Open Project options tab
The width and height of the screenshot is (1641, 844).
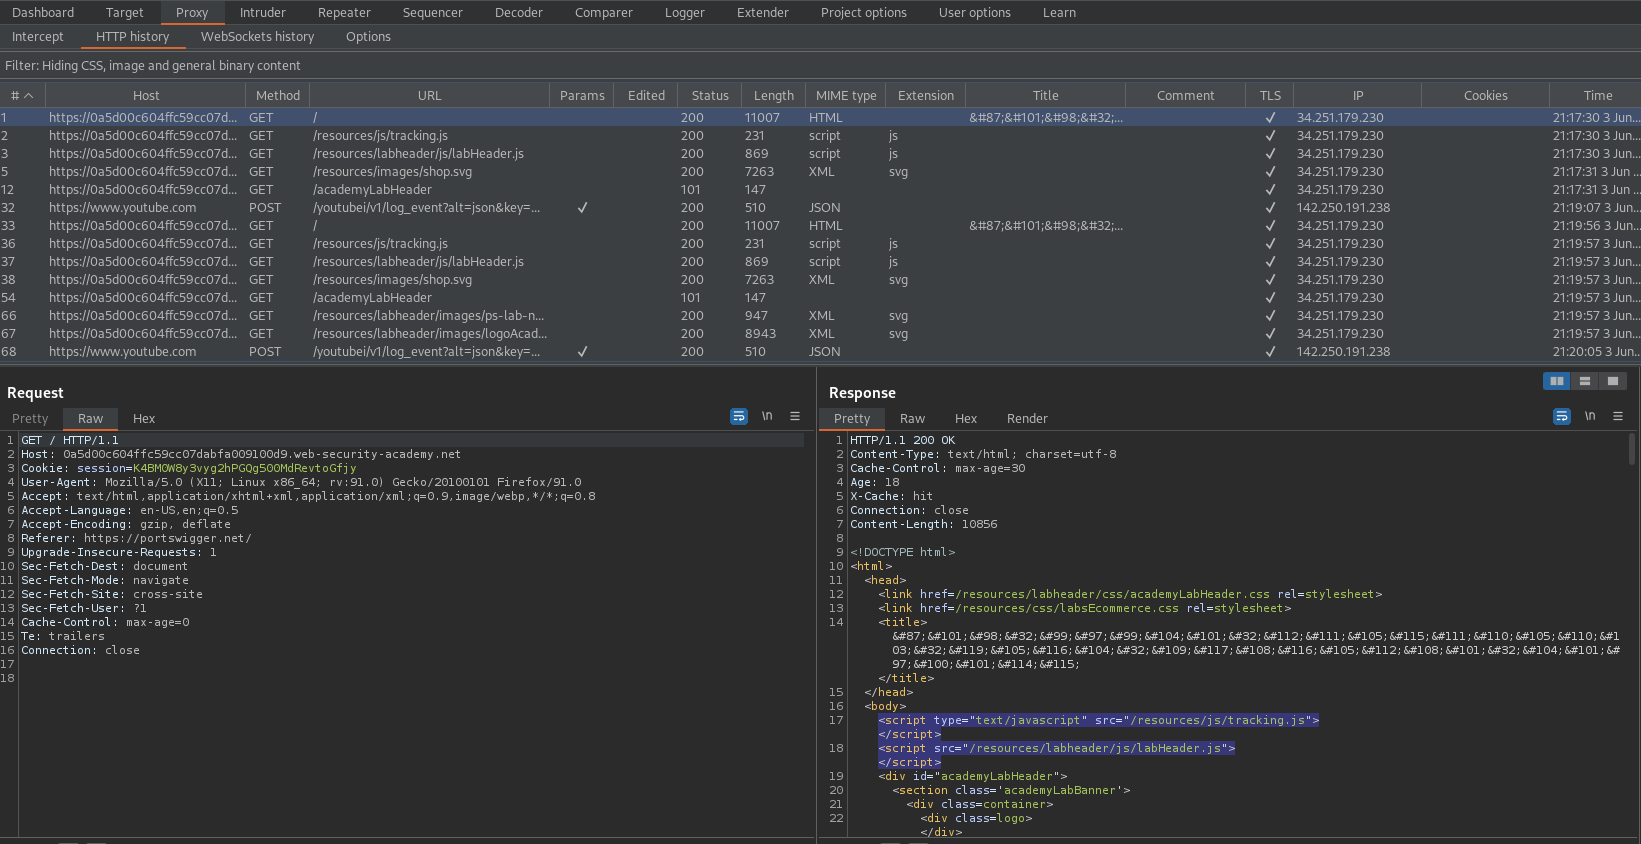(x=864, y=12)
